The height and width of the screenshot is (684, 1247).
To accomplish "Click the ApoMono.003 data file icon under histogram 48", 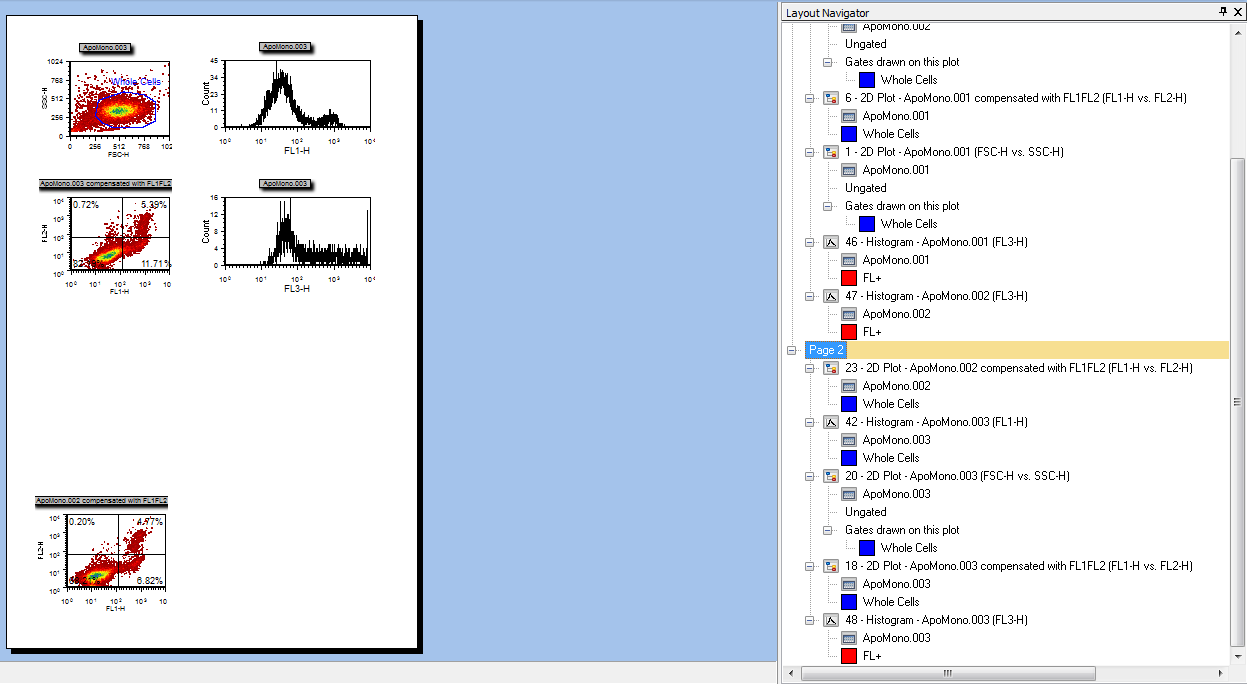I will [849, 638].
